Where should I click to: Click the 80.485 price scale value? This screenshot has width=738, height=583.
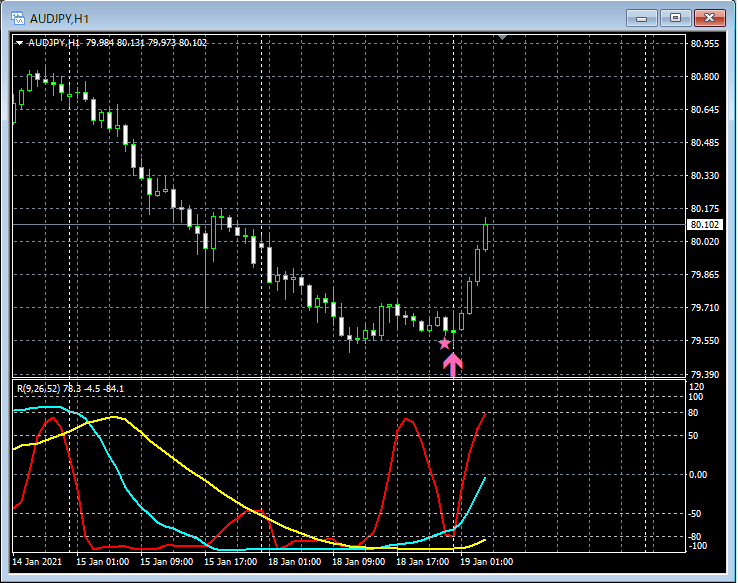point(705,143)
